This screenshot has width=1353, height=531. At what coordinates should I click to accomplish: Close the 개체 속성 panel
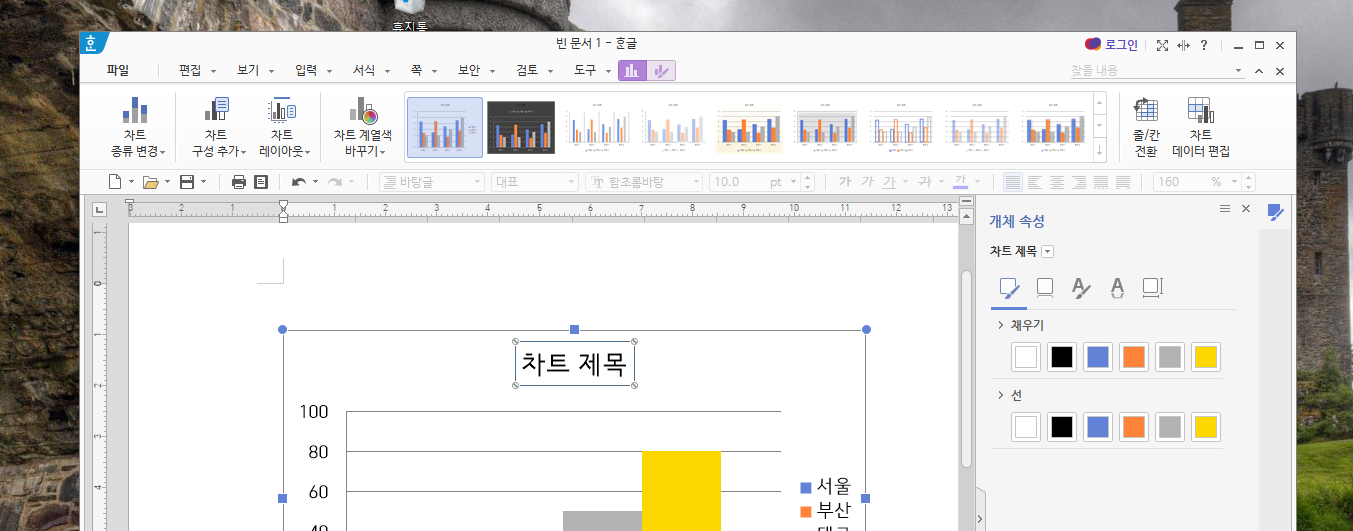1246,209
